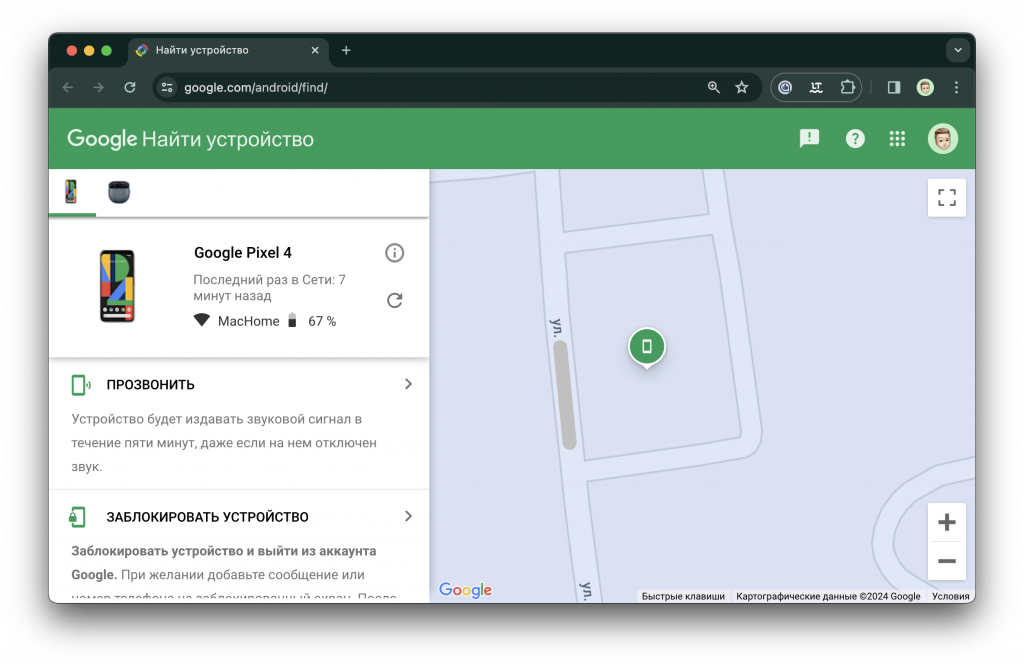Expand the Прозвонить option
1024x667 pixels.
click(x=408, y=383)
